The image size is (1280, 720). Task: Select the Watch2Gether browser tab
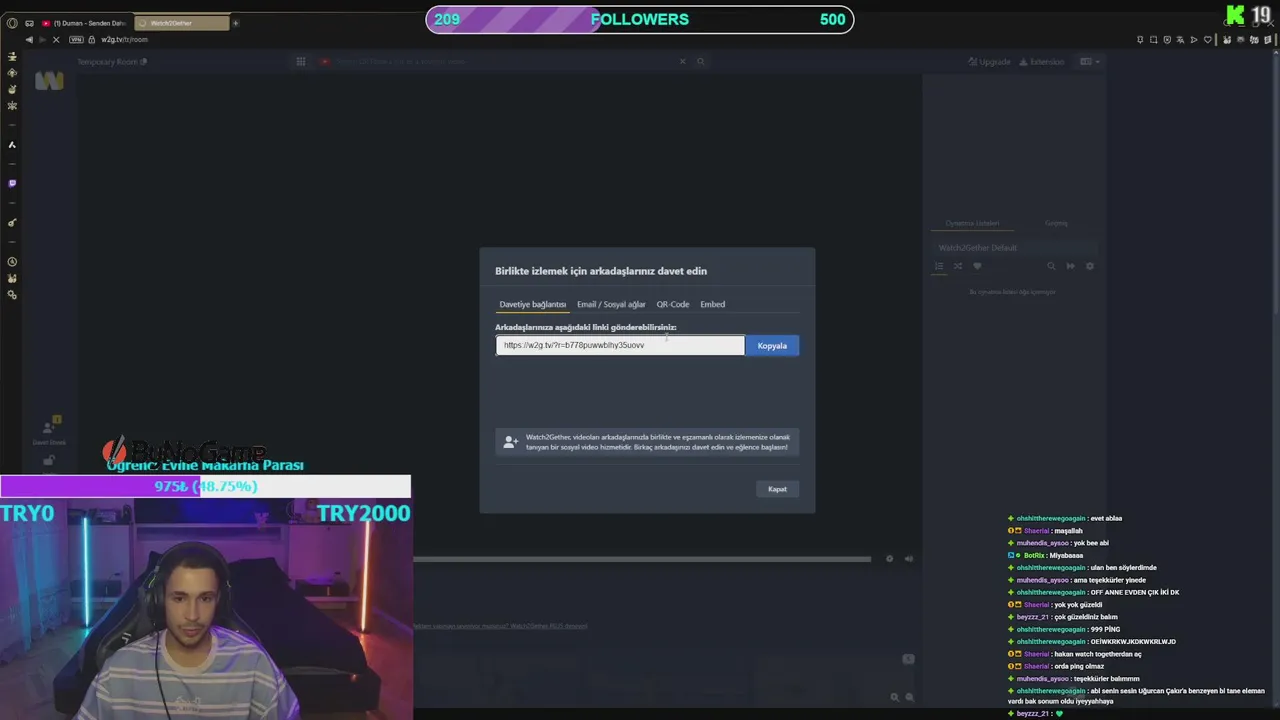180,23
